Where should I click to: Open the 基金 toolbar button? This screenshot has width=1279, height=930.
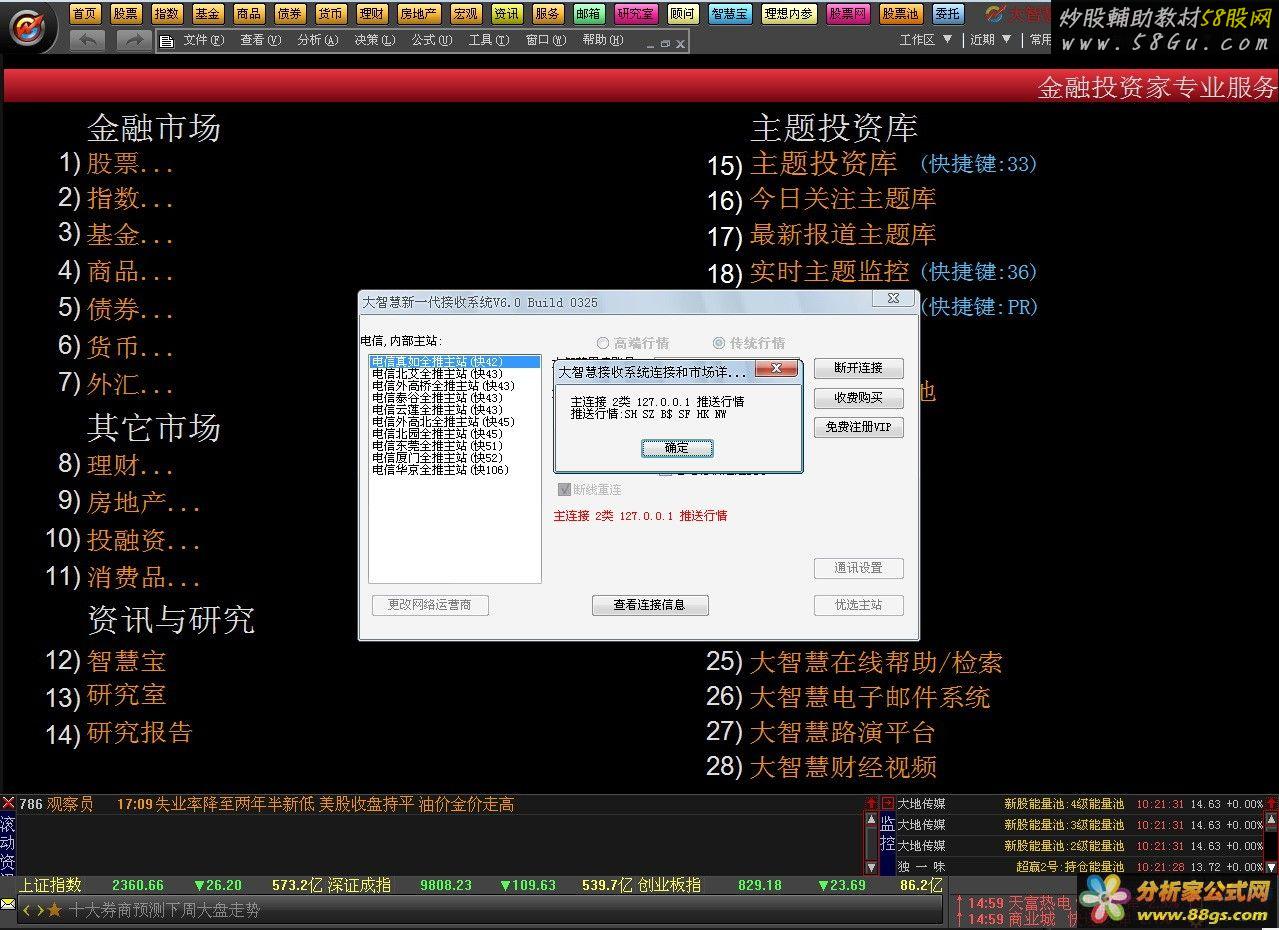(207, 13)
